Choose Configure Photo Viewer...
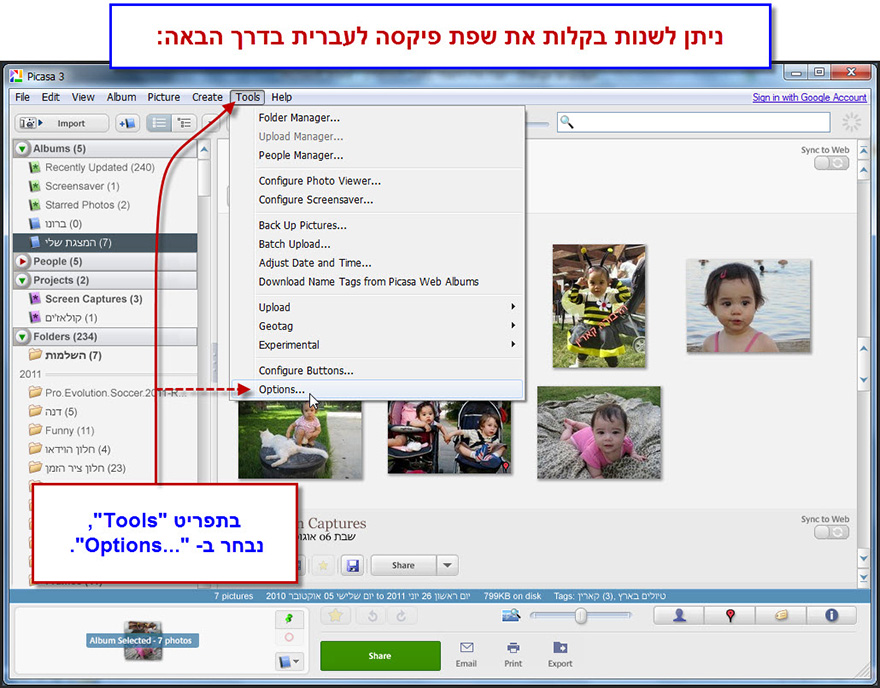Screen dimensions: 880x688 click(377, 181)
